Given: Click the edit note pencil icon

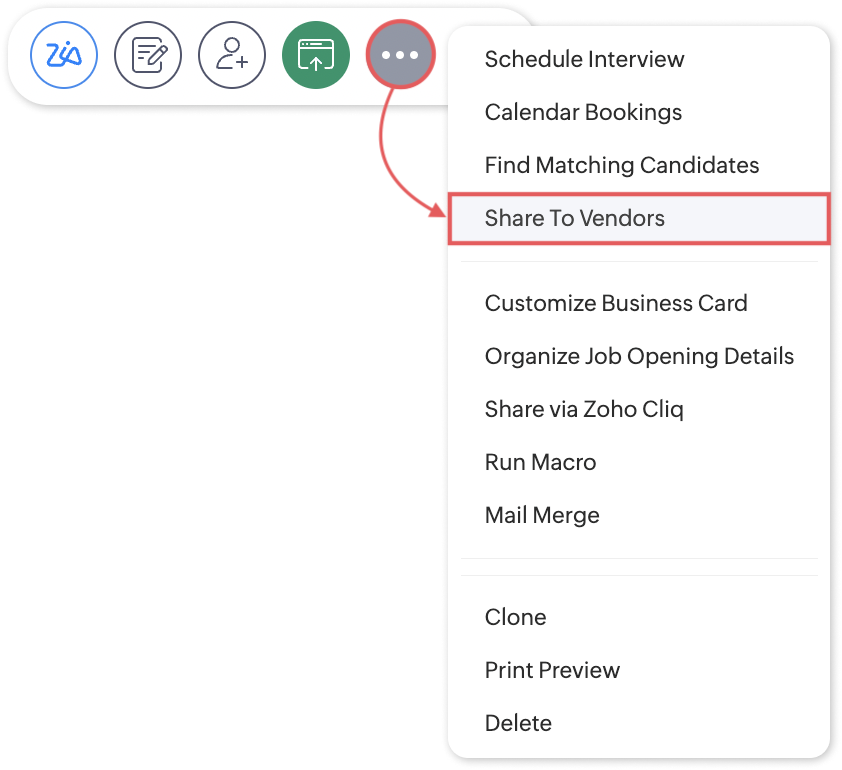Looking at the screenshot, I should [148, 55].
